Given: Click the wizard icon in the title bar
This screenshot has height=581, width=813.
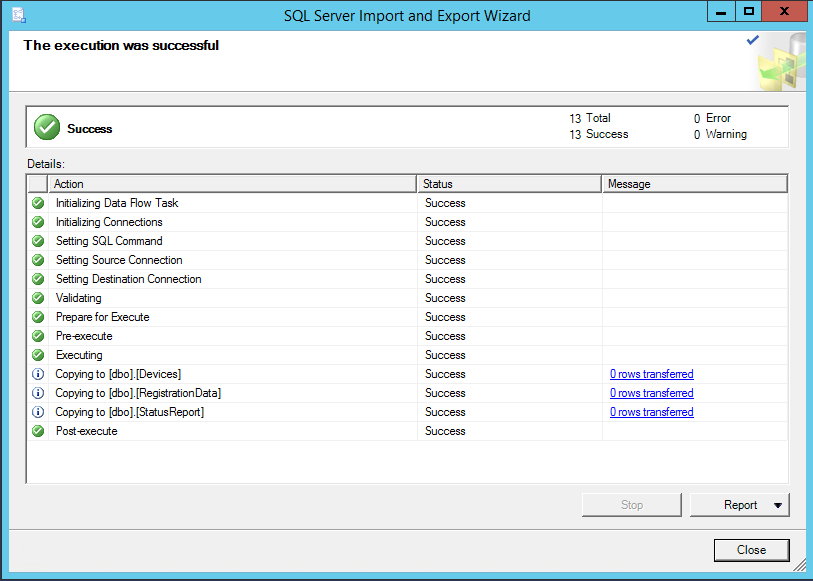Looking at the screenshot, I should tap(21, 14).
